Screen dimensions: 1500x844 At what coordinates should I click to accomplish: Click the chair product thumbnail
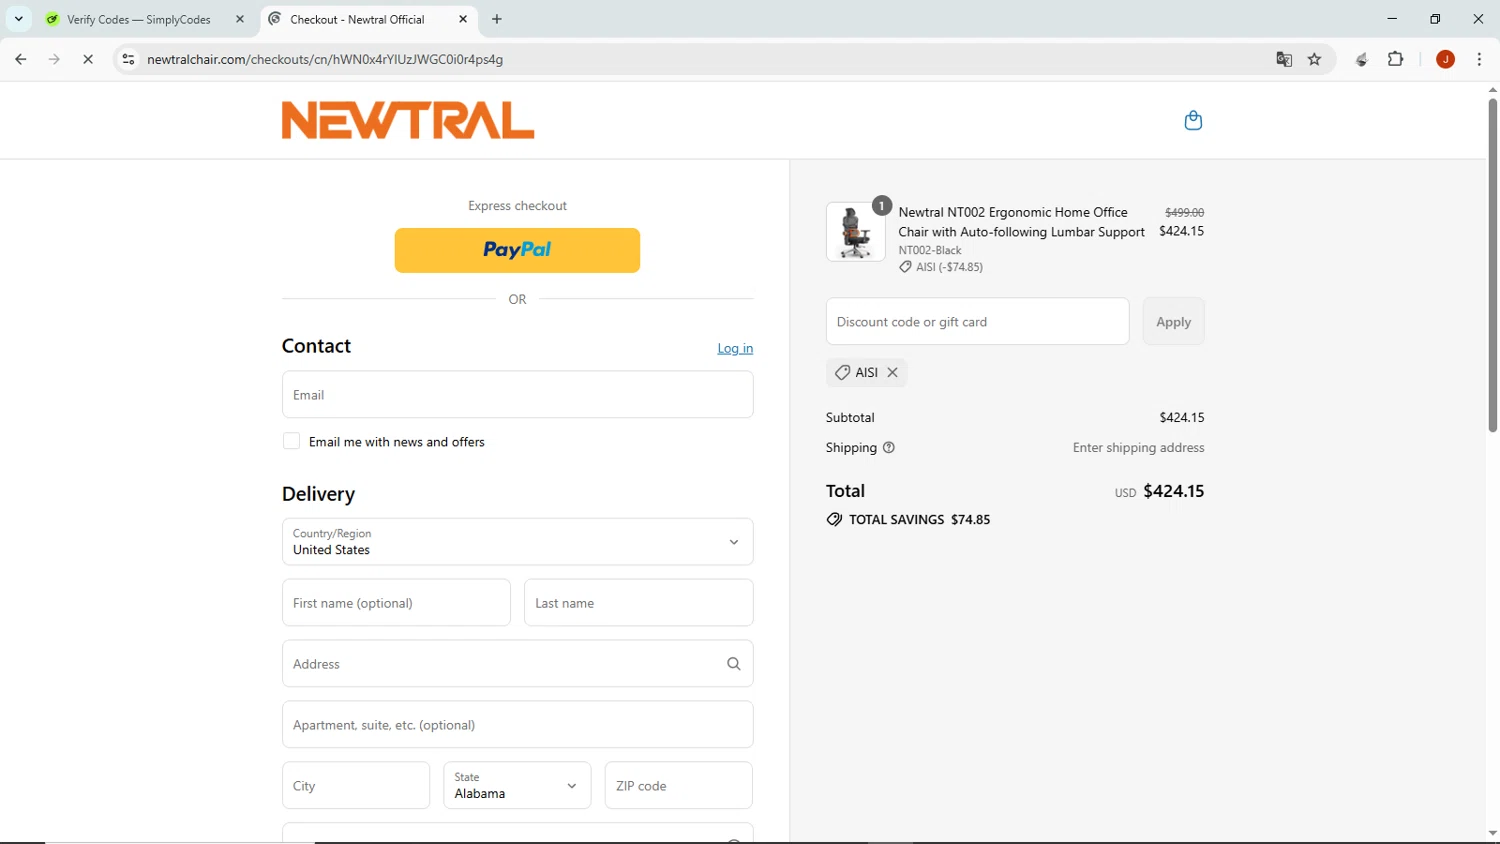point(855,232)
